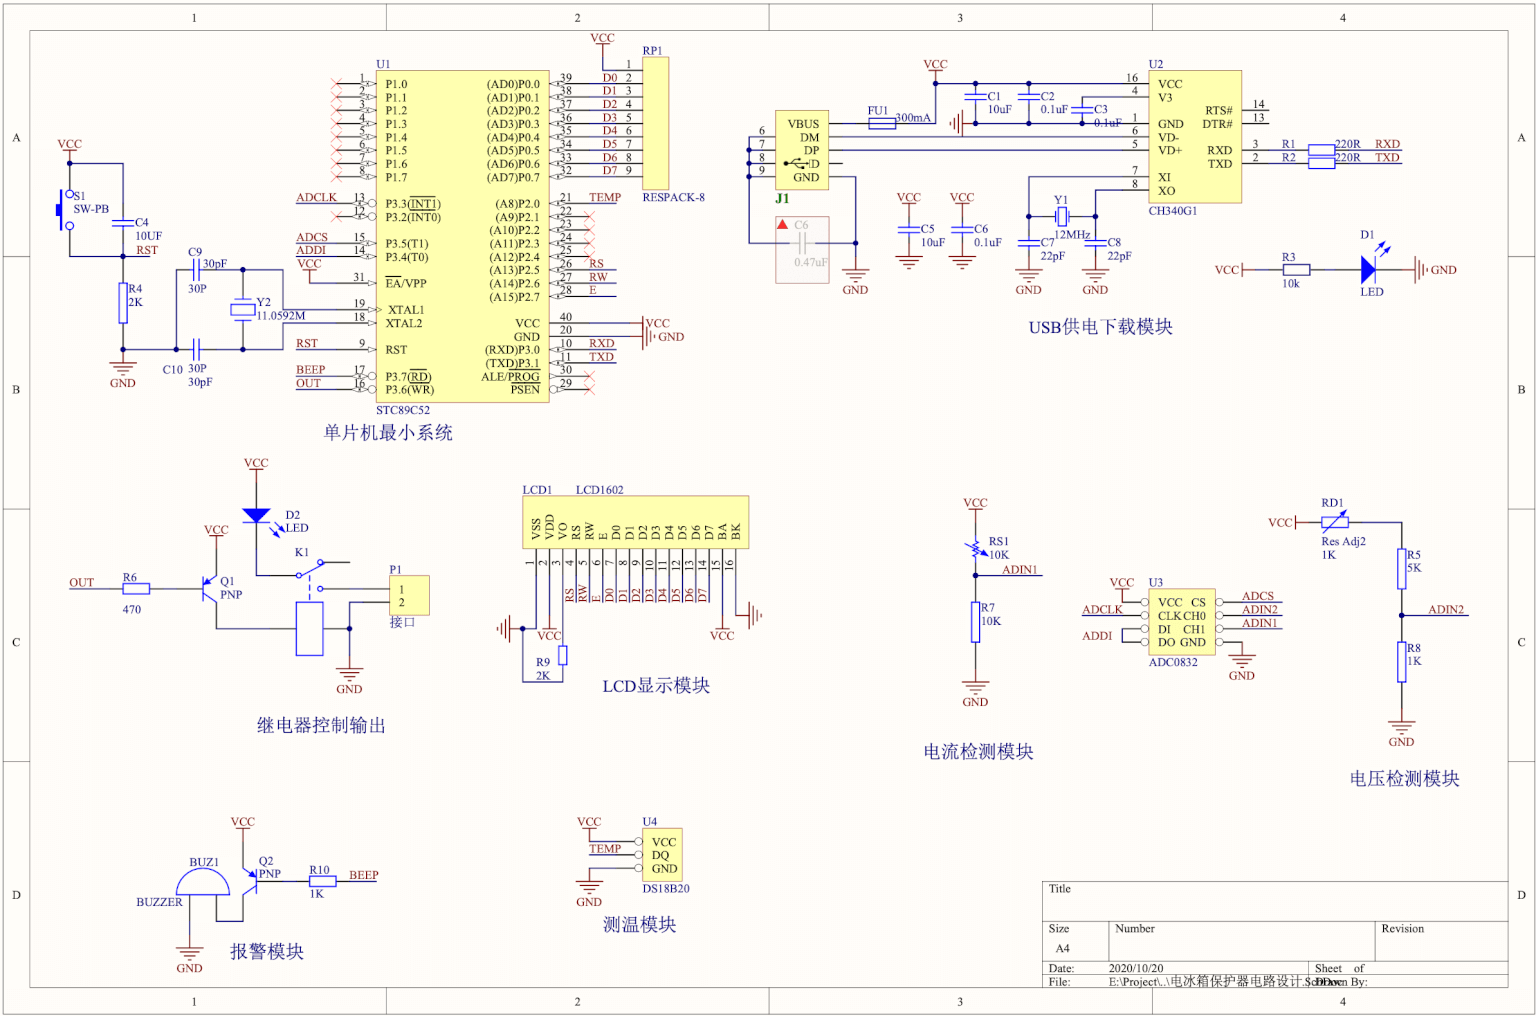Select resistor R5 5K symbol
Viewport: 1536px width, 1016px height.
1402,568
